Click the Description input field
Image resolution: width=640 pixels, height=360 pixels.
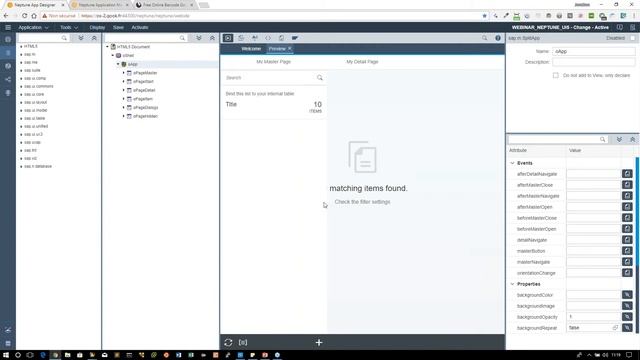pyautogui.click(x=594, y=62)
